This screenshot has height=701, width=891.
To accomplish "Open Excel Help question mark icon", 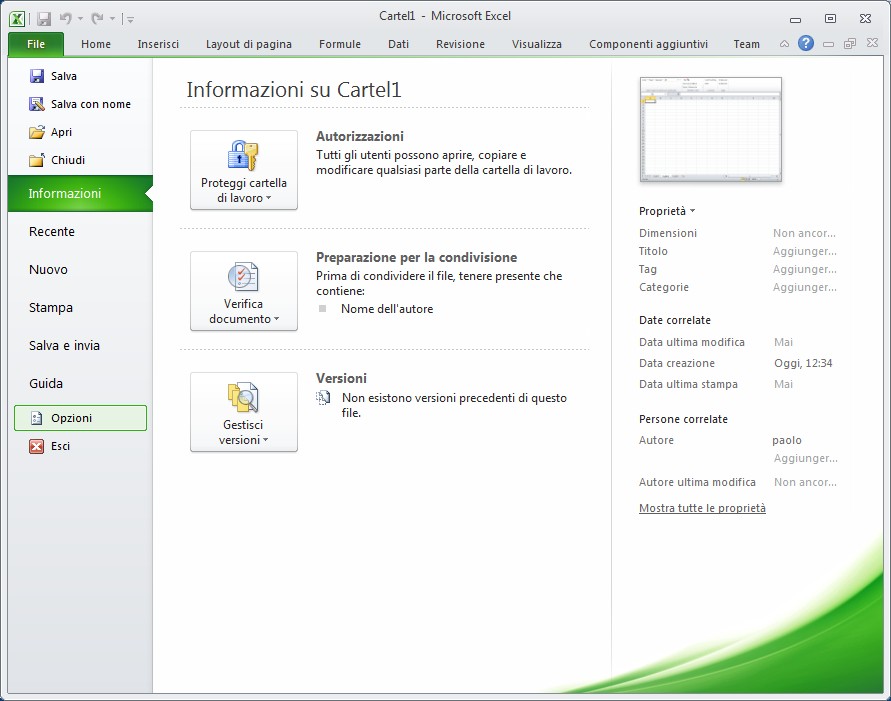I will click(806, 43).
